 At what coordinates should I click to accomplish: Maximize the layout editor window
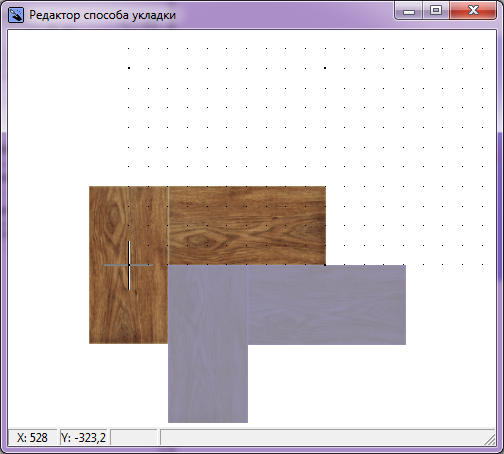click(x=436, y=11)
